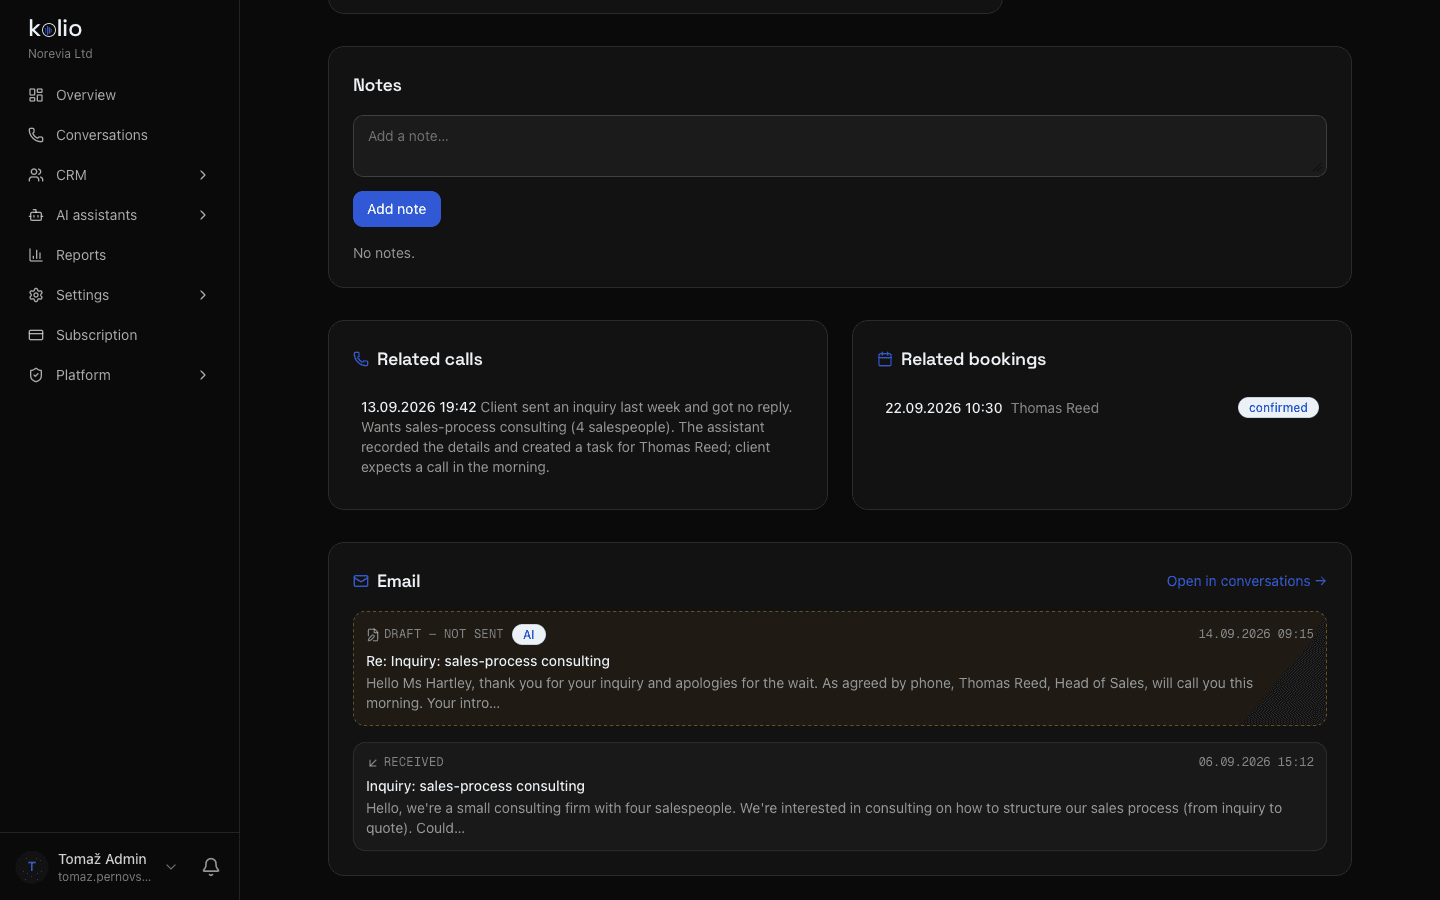Click the received arrow icon
The image size is (1440, 900).
pos(372,763)
